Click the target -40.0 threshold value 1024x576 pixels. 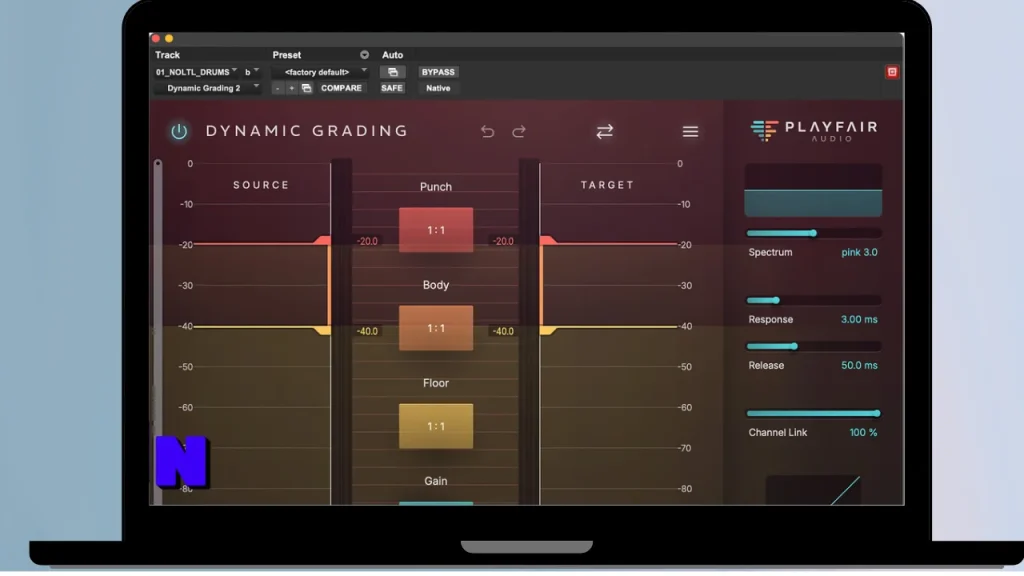pyautogui.click(x=503, y=331)
